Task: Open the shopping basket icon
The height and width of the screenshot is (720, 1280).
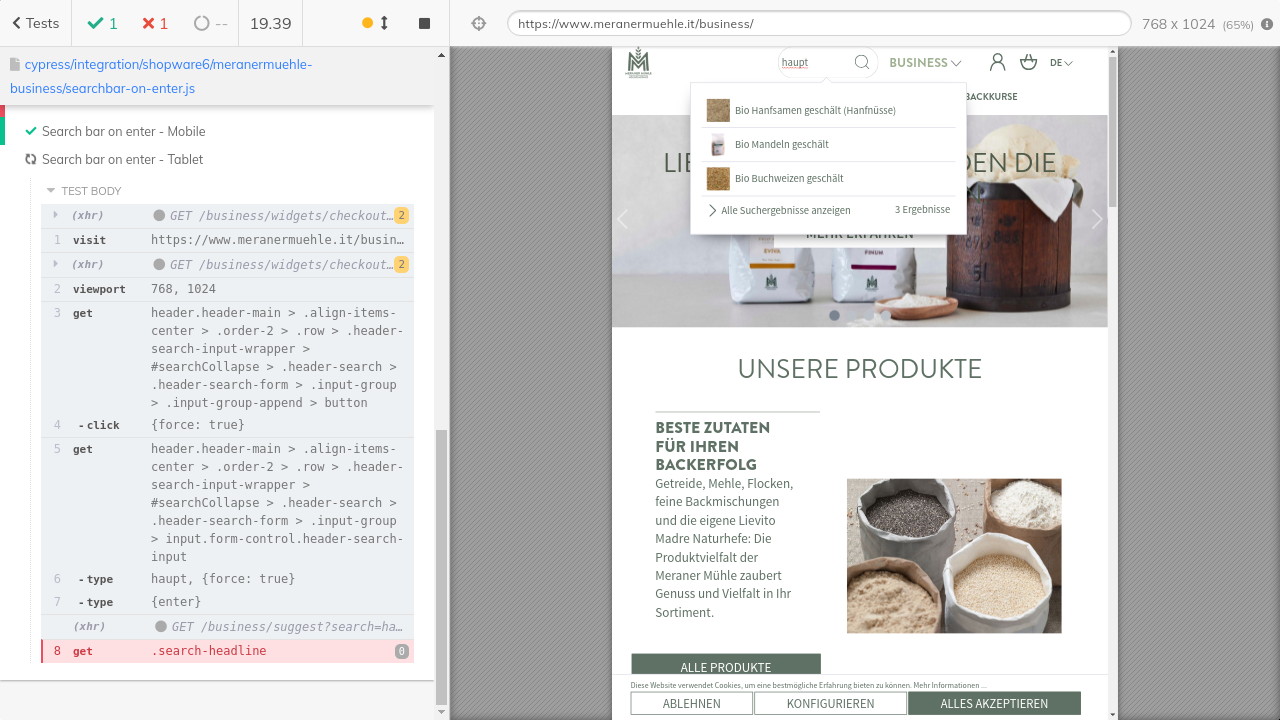Action: click(x=1028, y=63)
